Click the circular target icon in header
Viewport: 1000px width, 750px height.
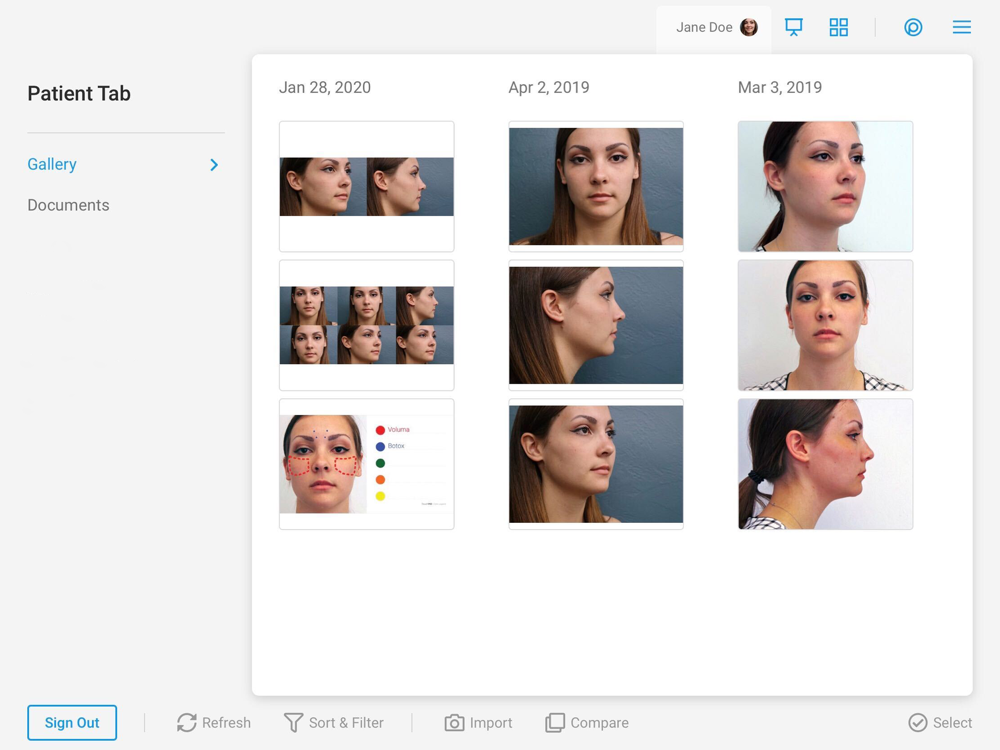(x=913, y=27)
